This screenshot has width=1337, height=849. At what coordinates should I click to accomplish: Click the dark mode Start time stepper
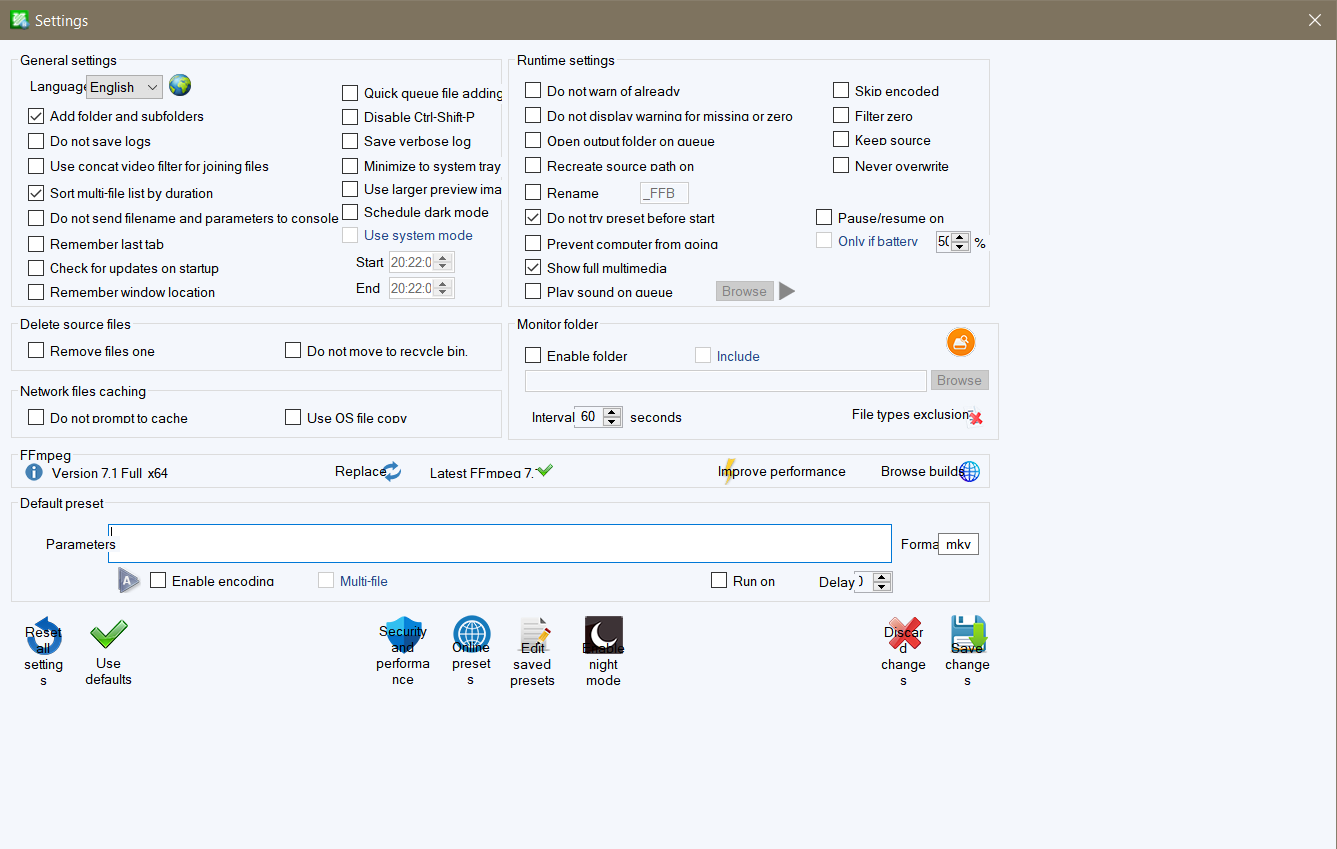pyautogui.click(x=444, y=262)
